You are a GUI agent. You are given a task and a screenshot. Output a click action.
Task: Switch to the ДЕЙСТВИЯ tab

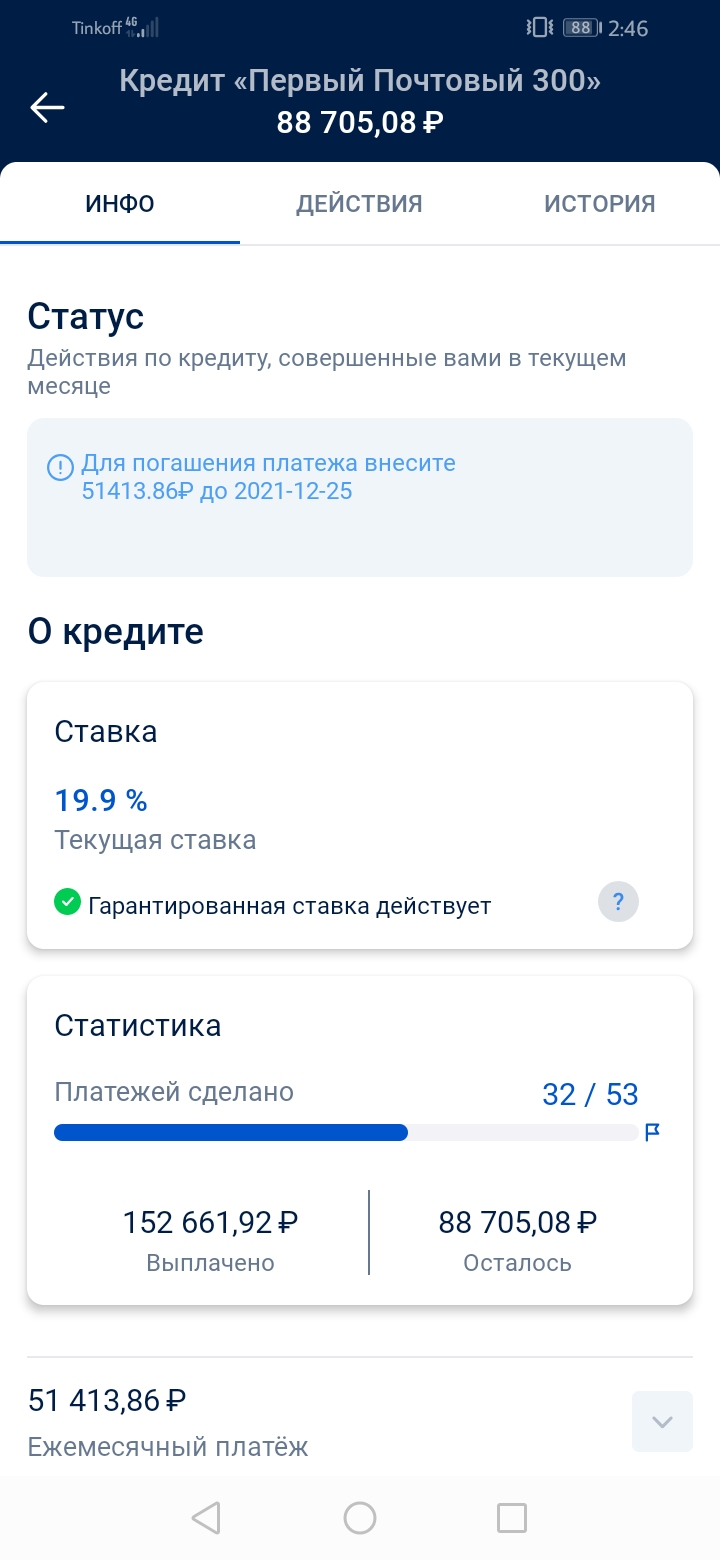click(x=359, y=204)
